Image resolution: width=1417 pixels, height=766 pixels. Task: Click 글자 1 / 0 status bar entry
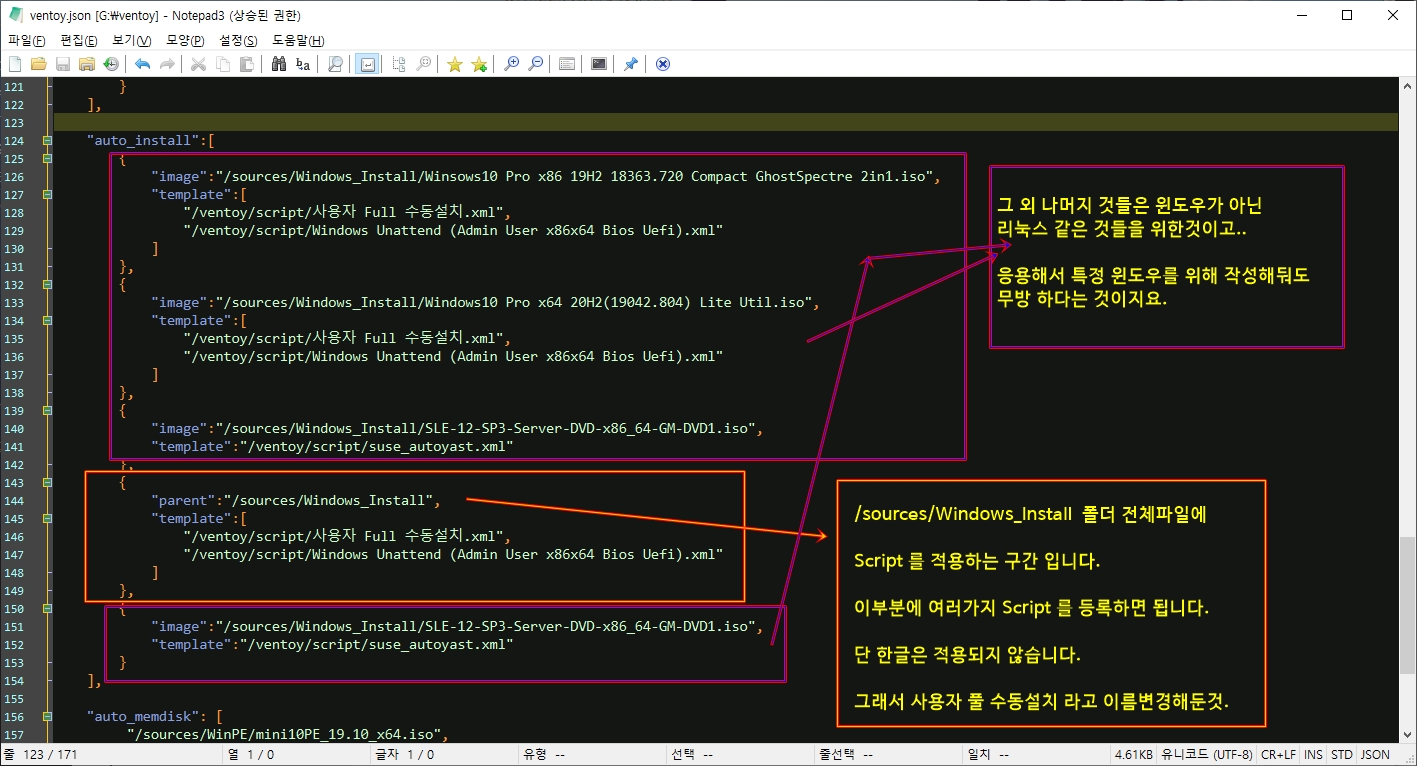(x=404, y=755)
